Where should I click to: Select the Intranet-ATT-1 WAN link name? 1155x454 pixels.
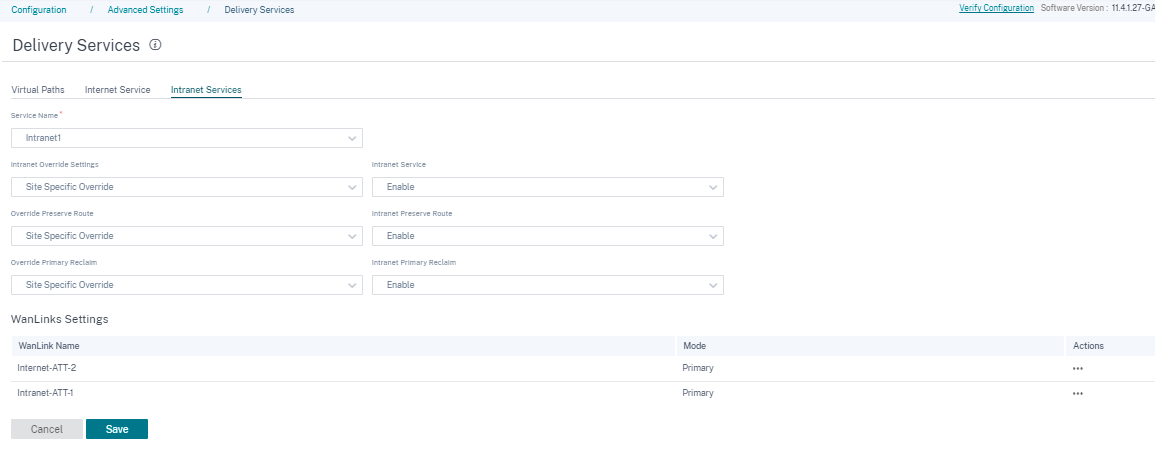[x=45, y=393]
